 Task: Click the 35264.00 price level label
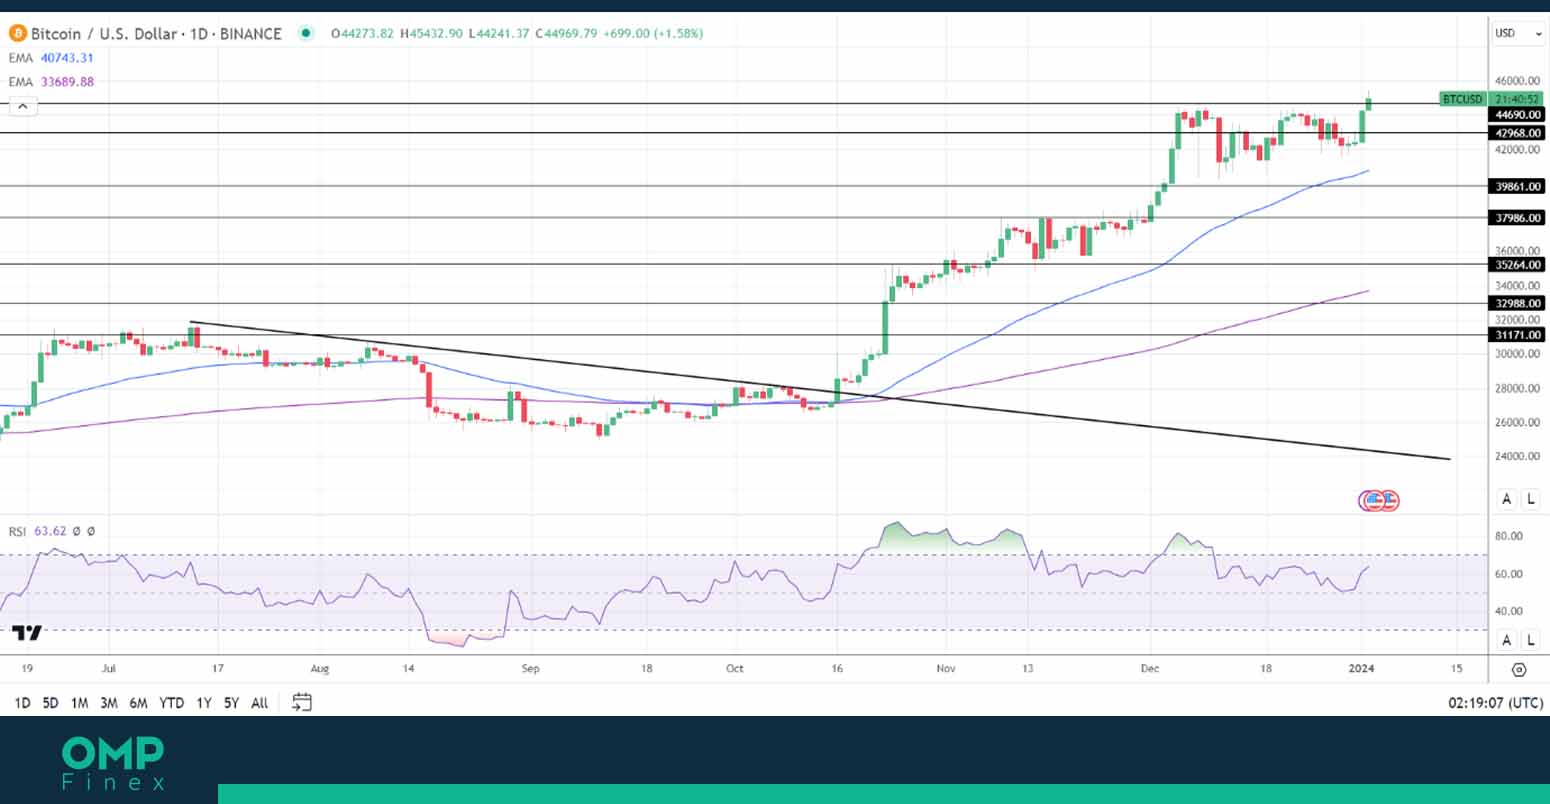click(x=1517, y=265)
